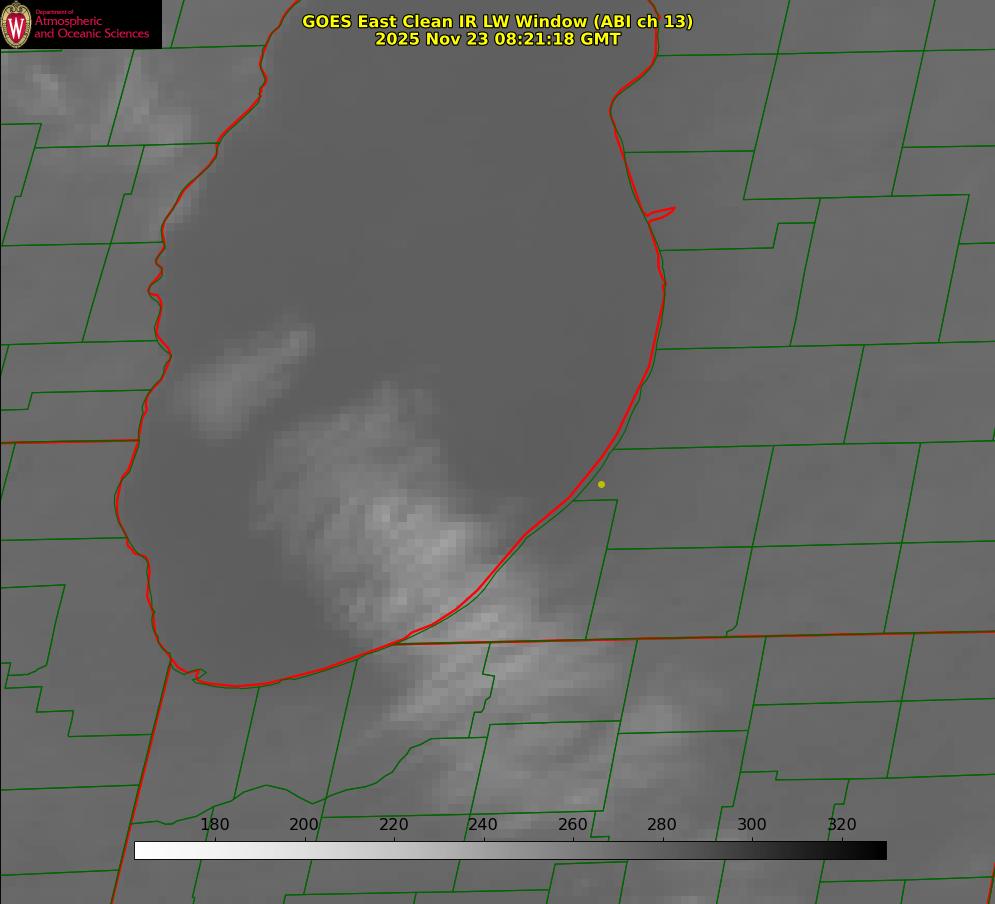
Task: Click the 260 tick label on the colorbar
Action: coord(573,824)
